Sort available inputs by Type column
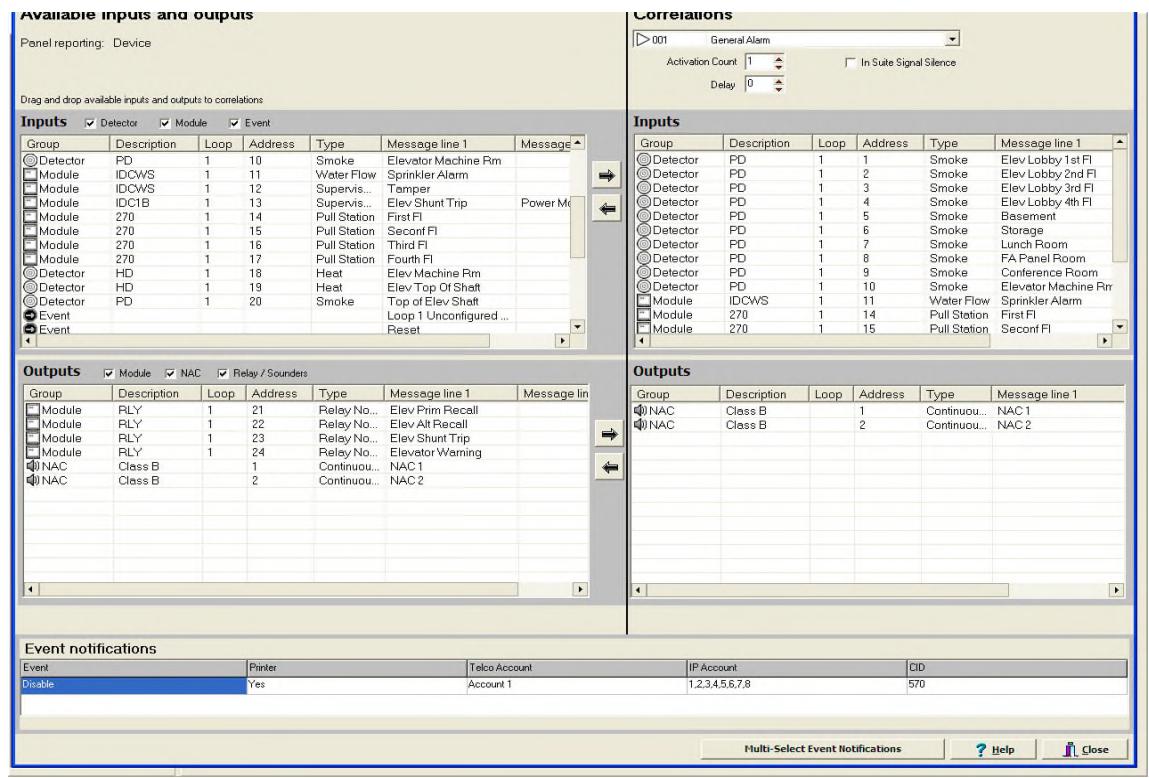The width and height of the screenshot is (1149, 778). [x=346, y=144]
